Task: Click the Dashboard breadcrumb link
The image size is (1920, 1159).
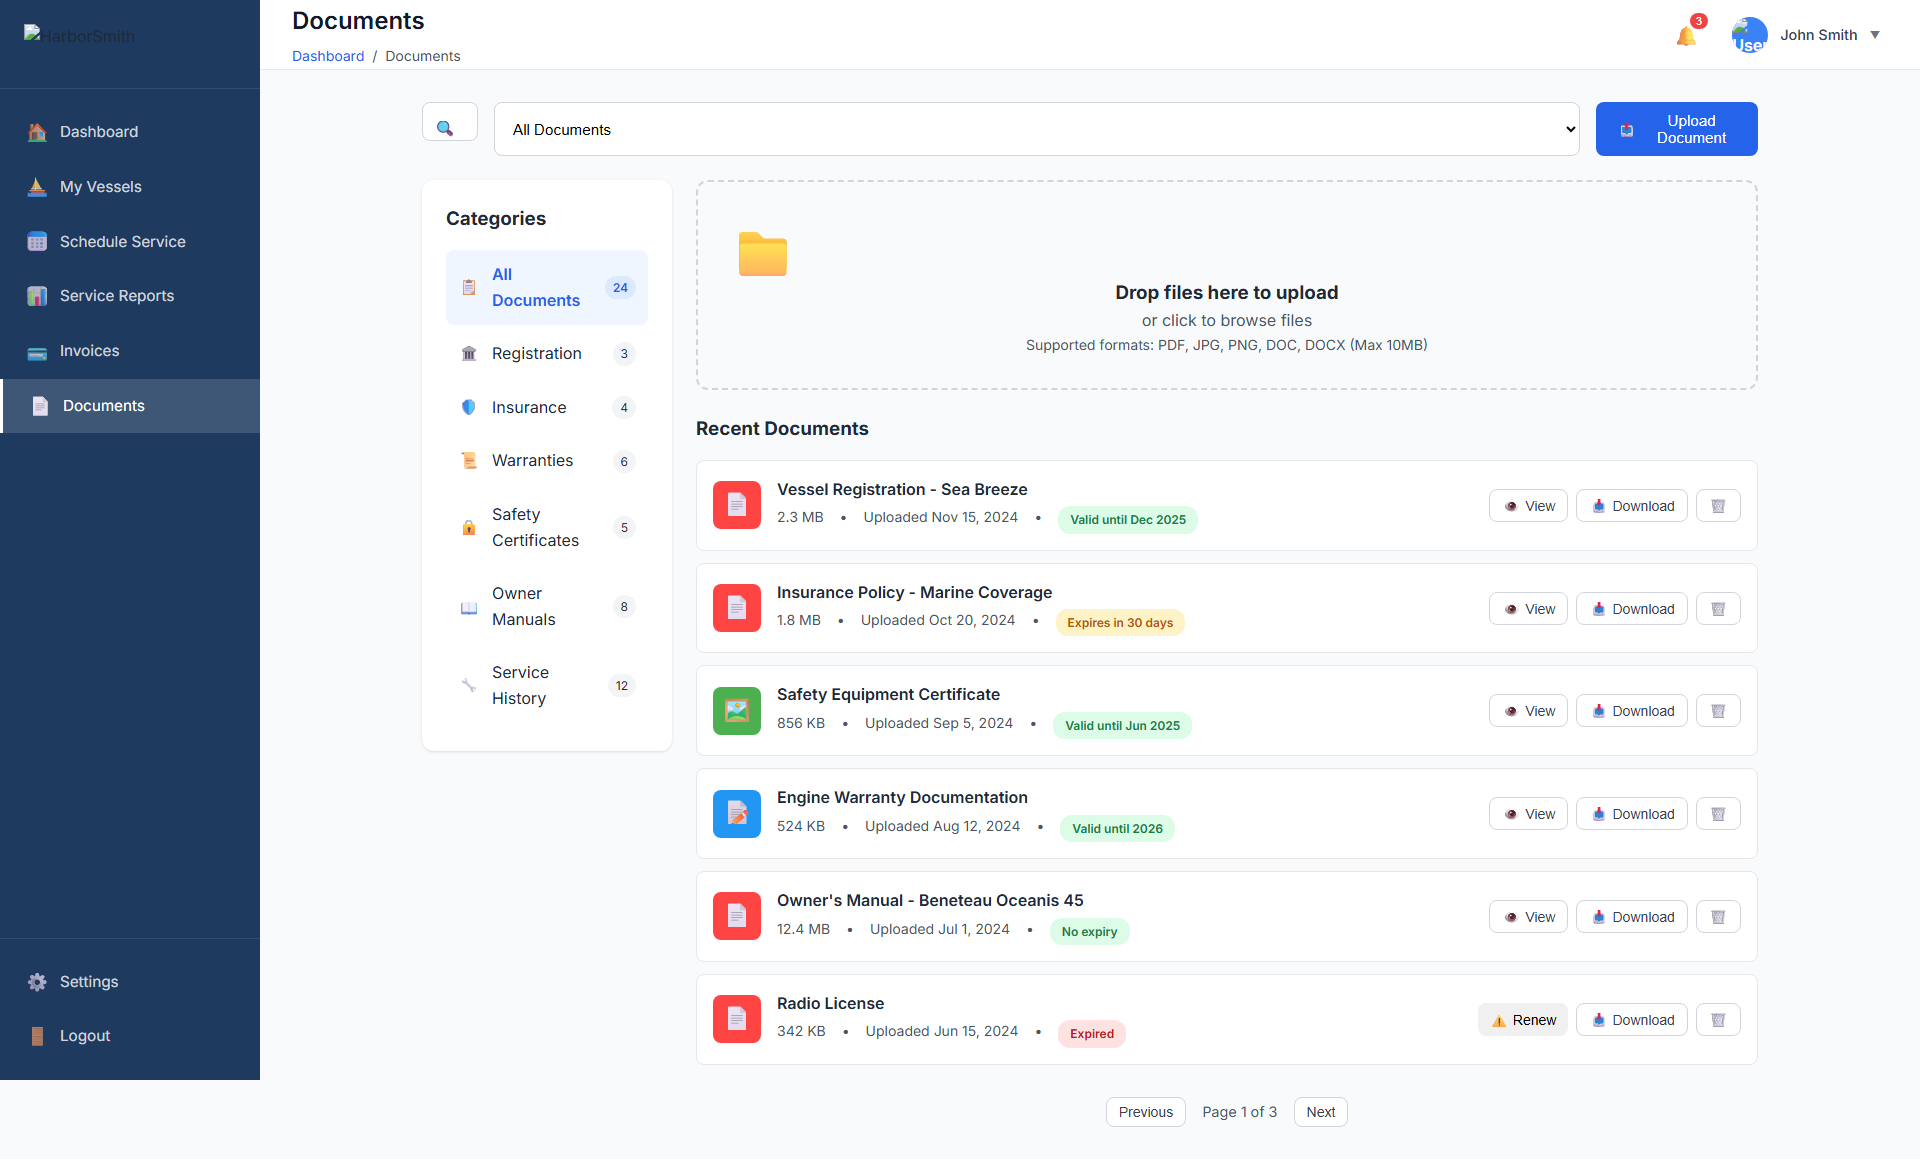Action: pyautogui.click(x=328, y=56)
